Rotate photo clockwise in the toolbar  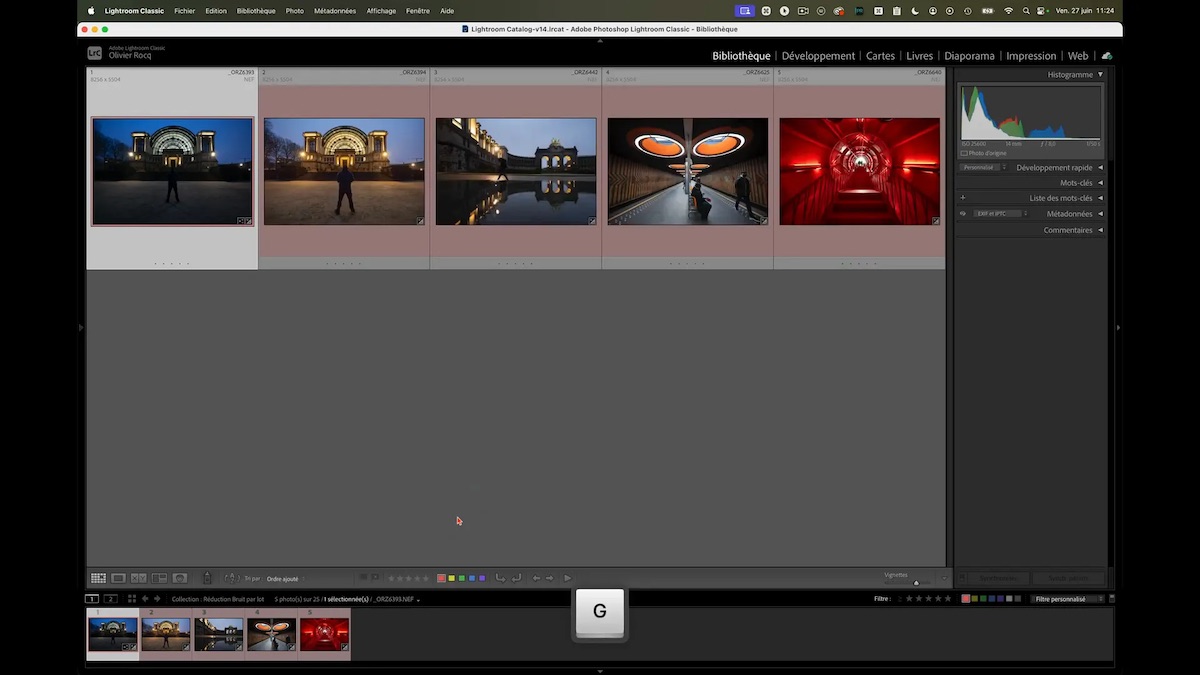pyautogui.click(x=516, y=578)
